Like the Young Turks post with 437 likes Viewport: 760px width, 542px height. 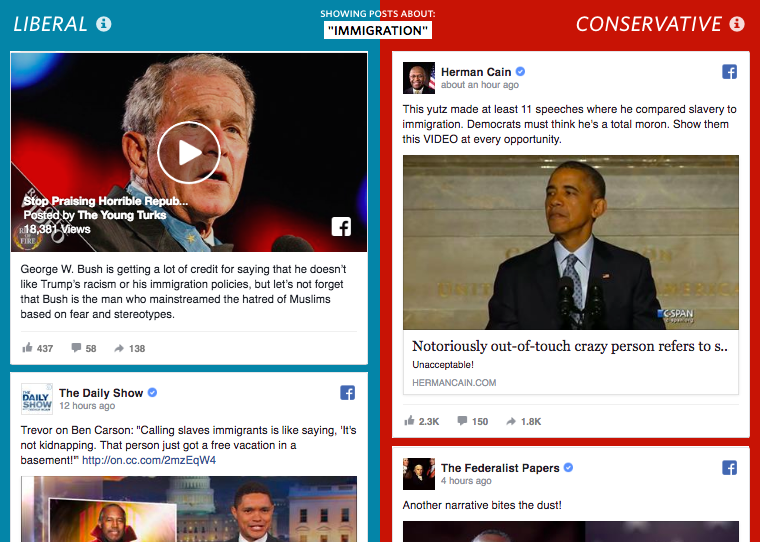click(37, 348)
